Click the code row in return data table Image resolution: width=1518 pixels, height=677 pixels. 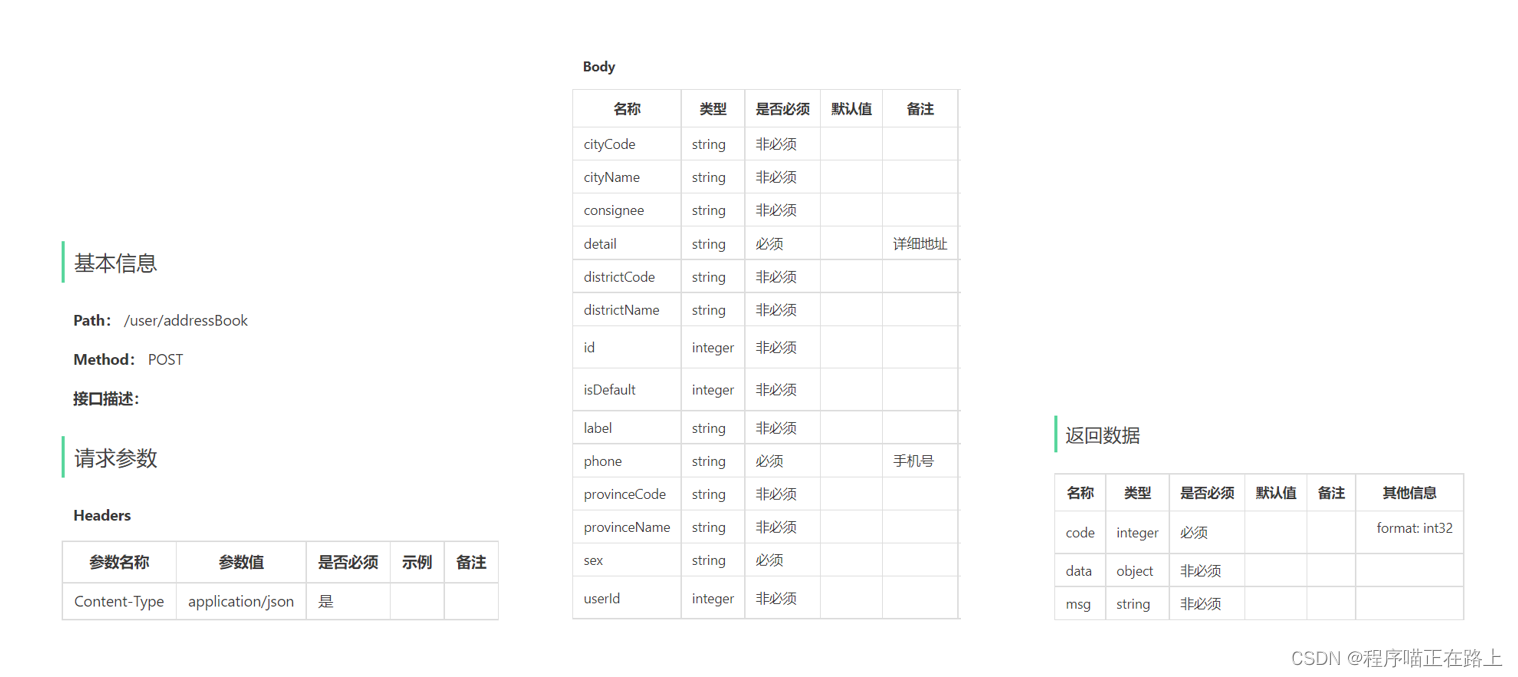point(1259,533)
